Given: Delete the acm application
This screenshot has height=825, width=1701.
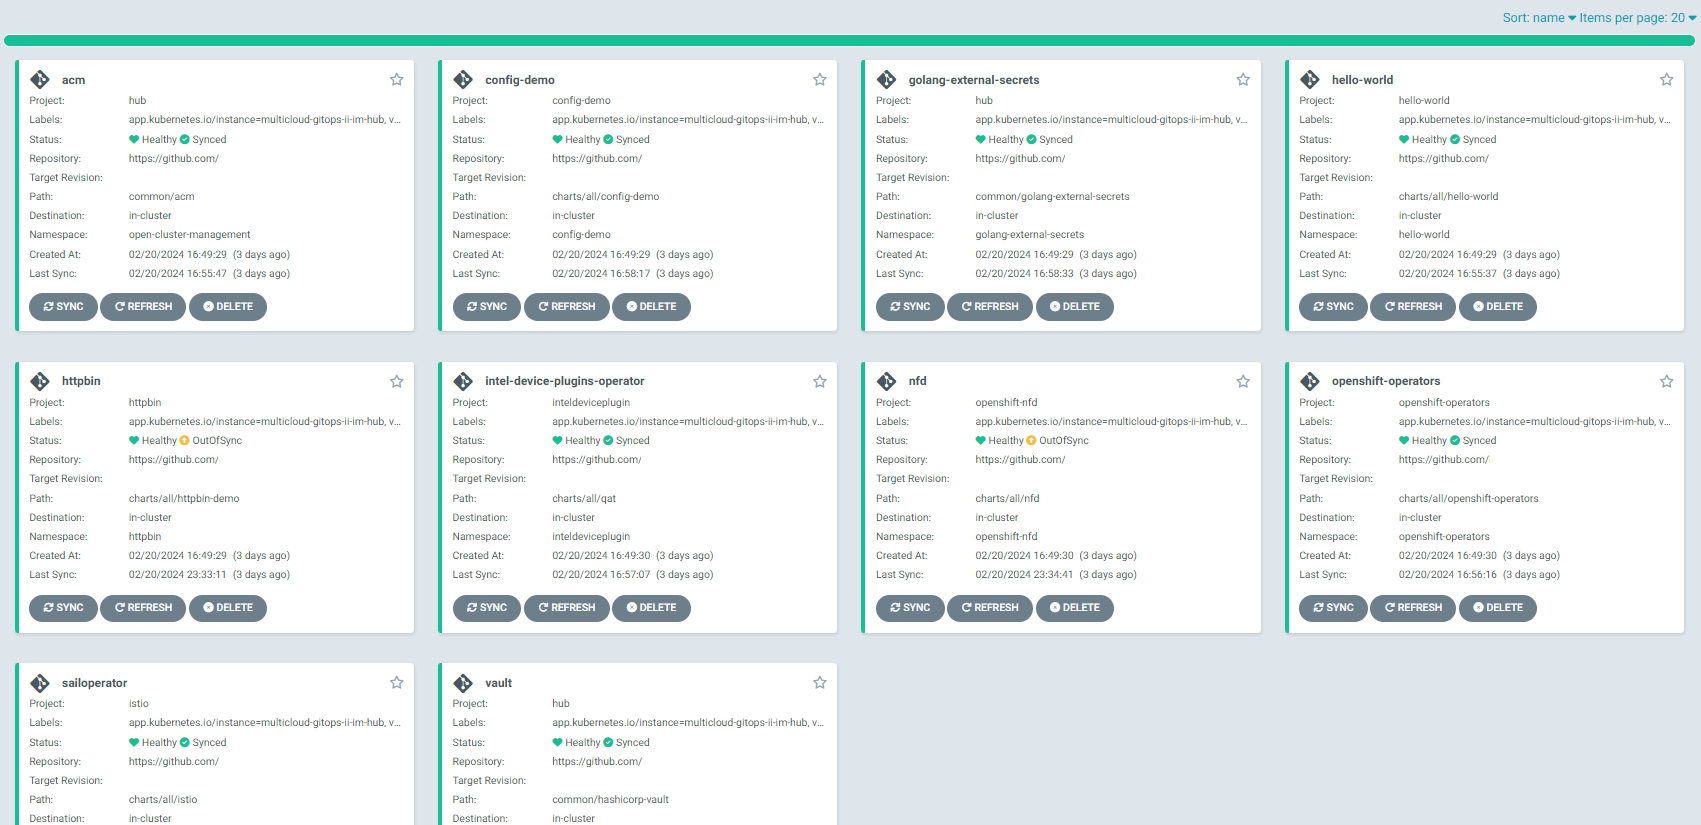Looking at the screenshot, I should [228, 307].
